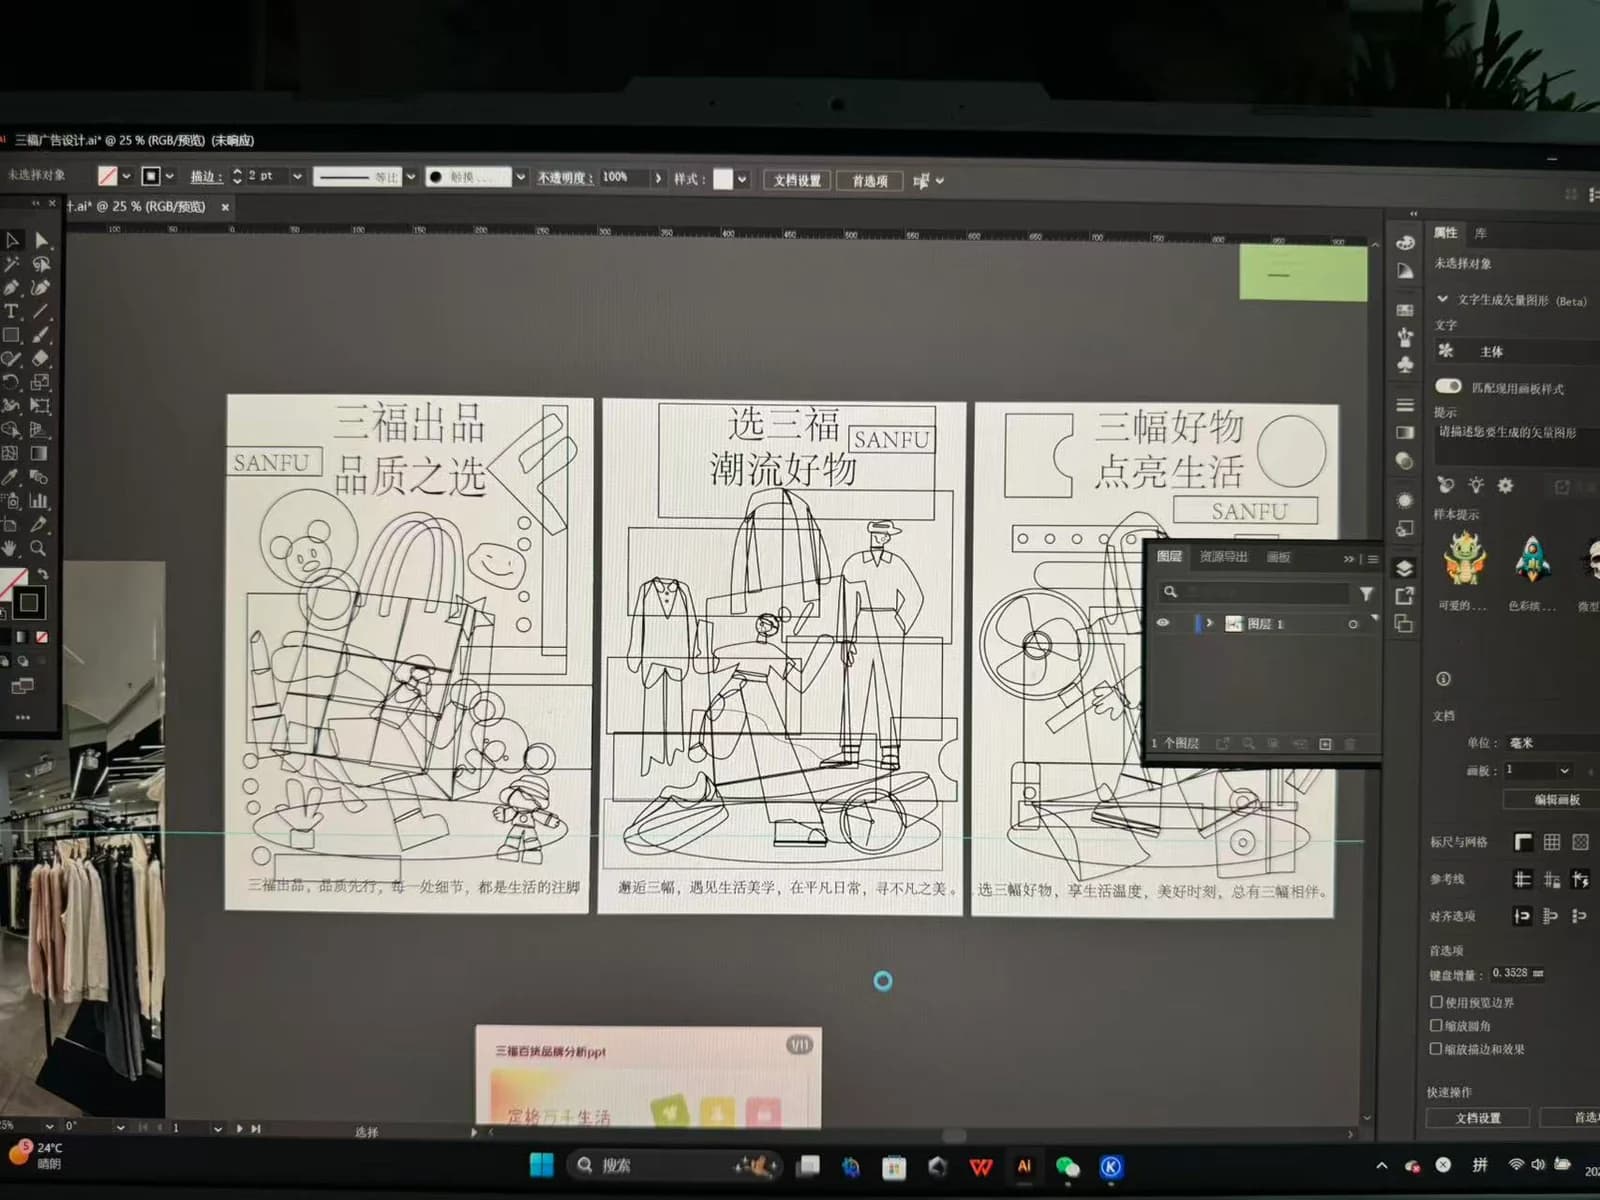Select the Column Graph tool

point(39,501)
